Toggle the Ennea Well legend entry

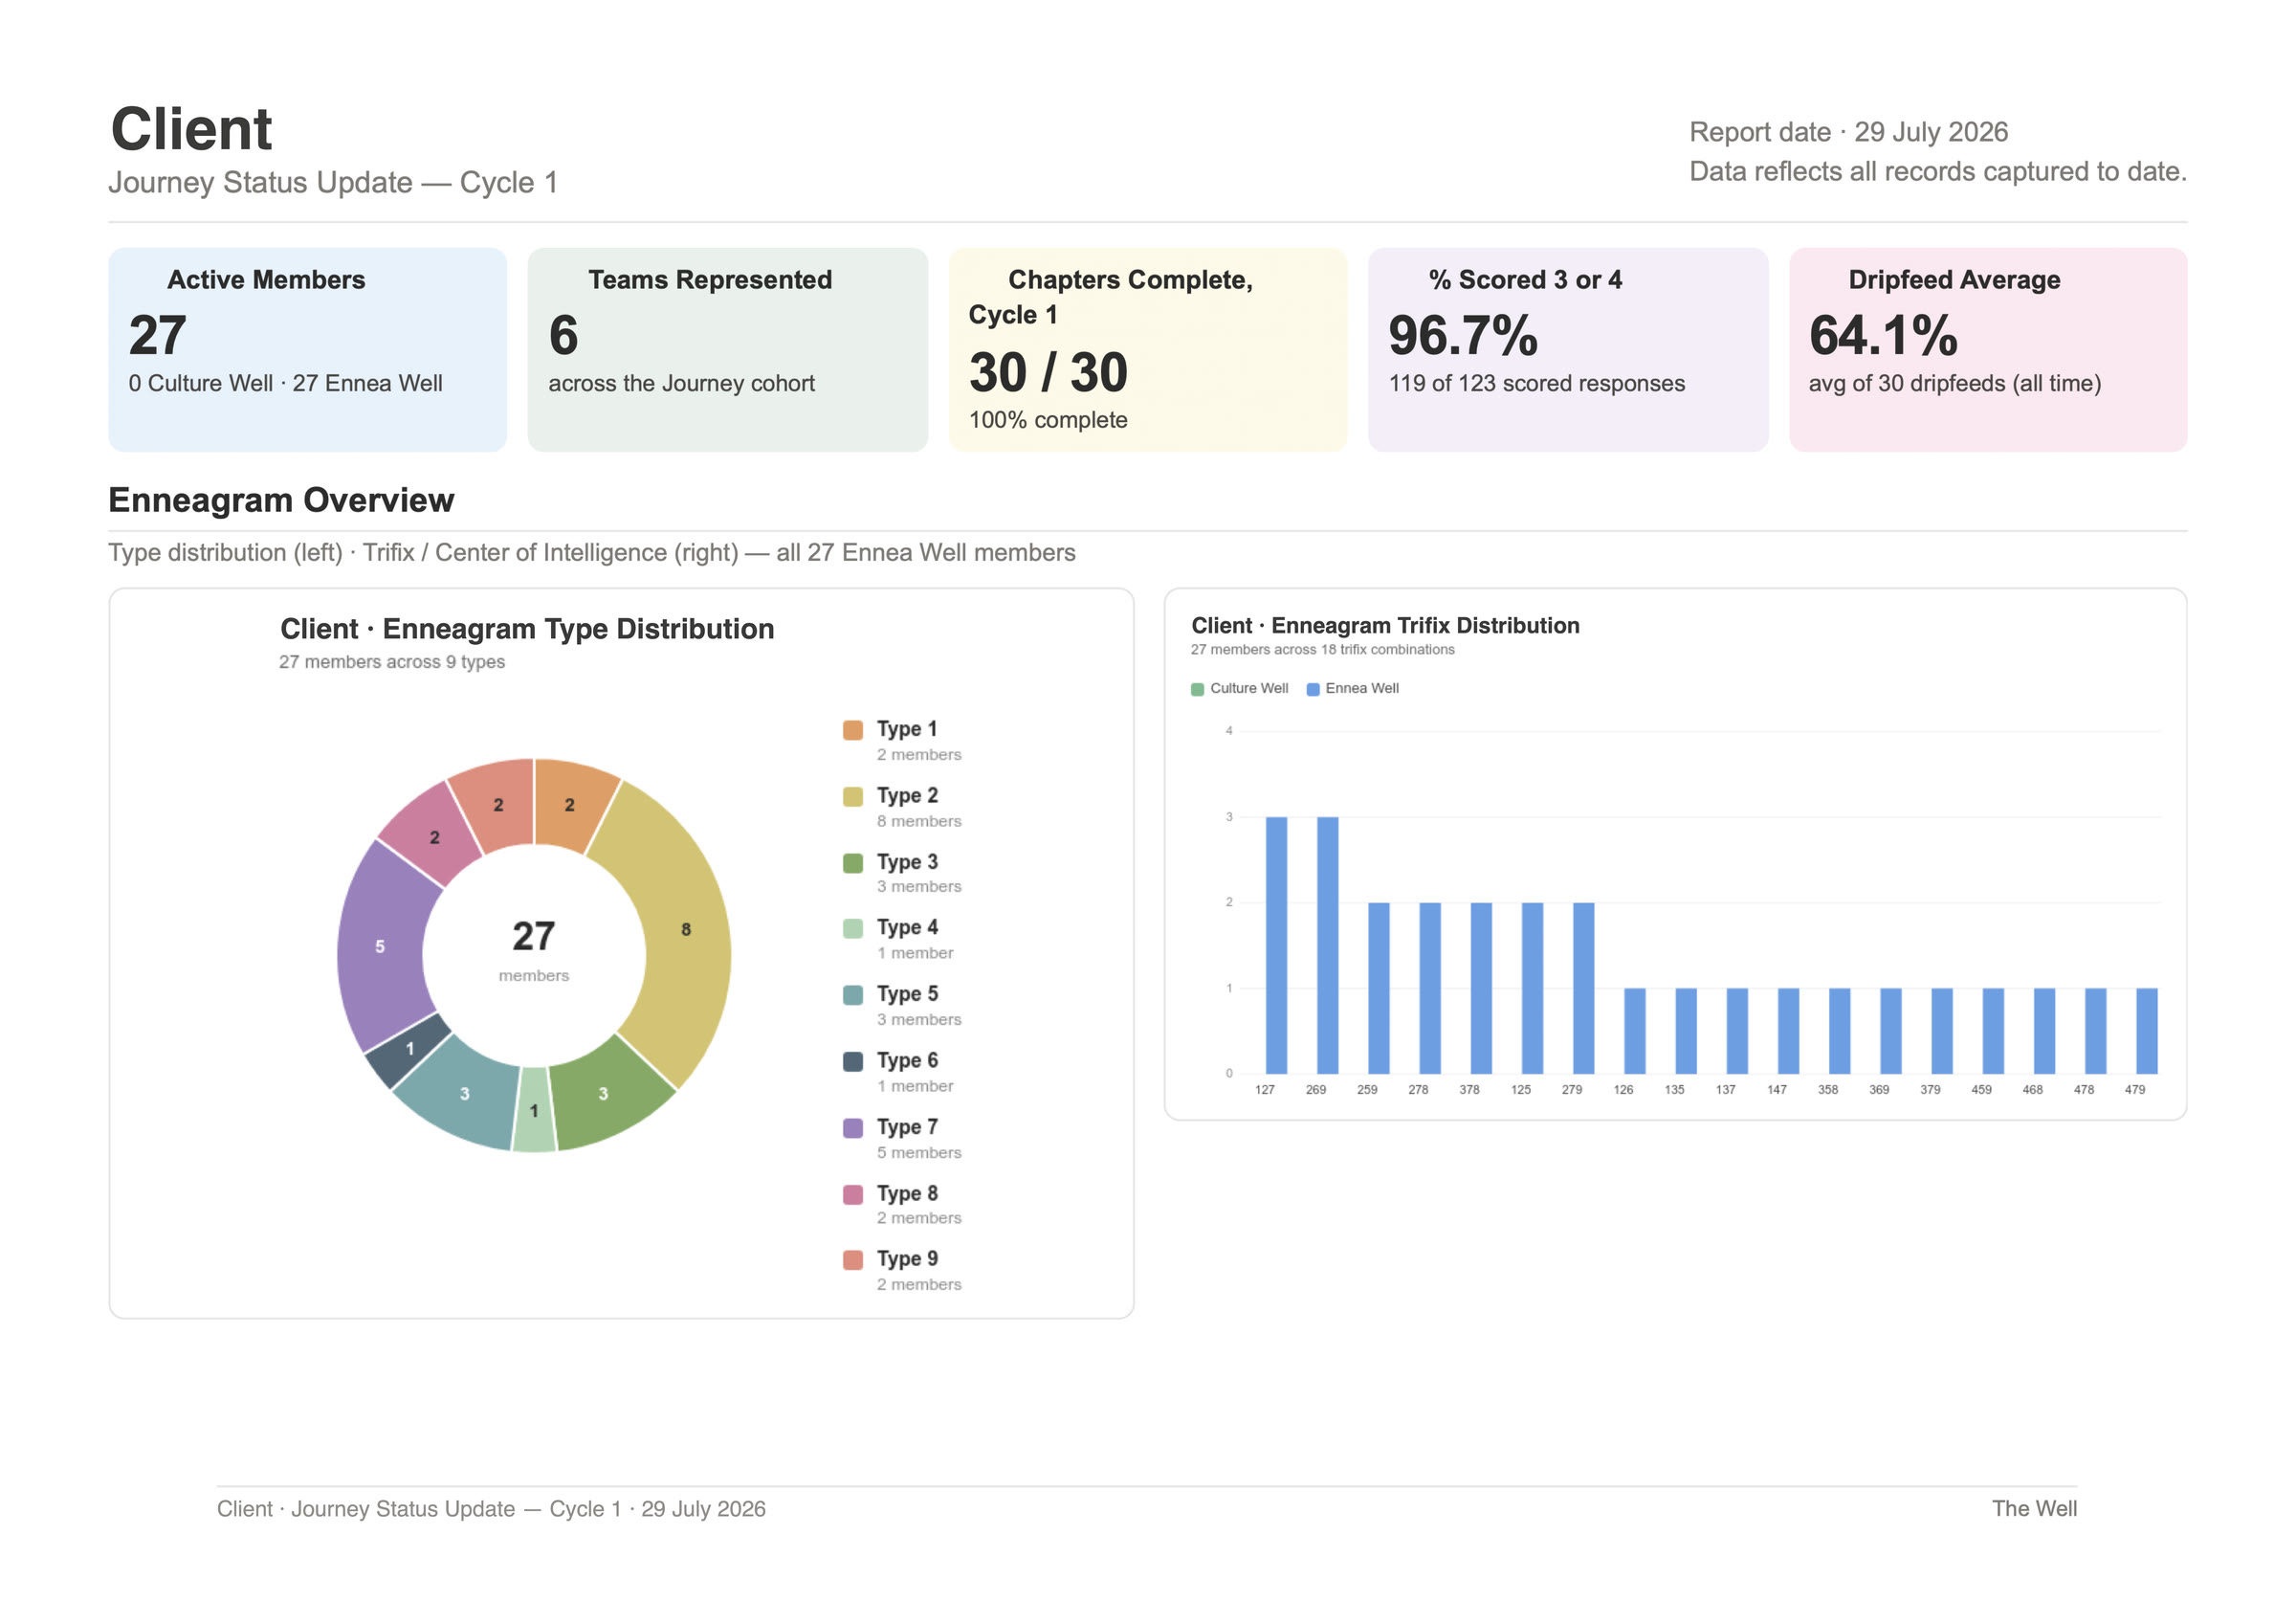tap(1353, 689)
